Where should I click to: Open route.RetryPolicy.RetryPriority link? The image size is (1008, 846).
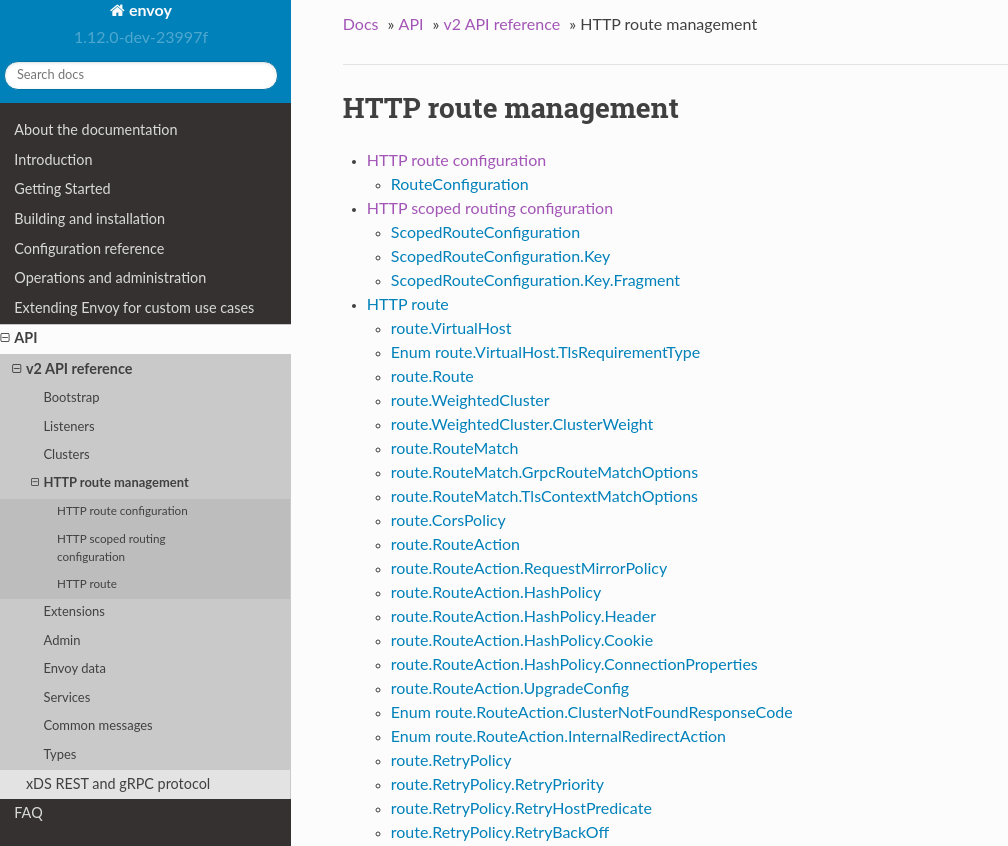(498, 785)
